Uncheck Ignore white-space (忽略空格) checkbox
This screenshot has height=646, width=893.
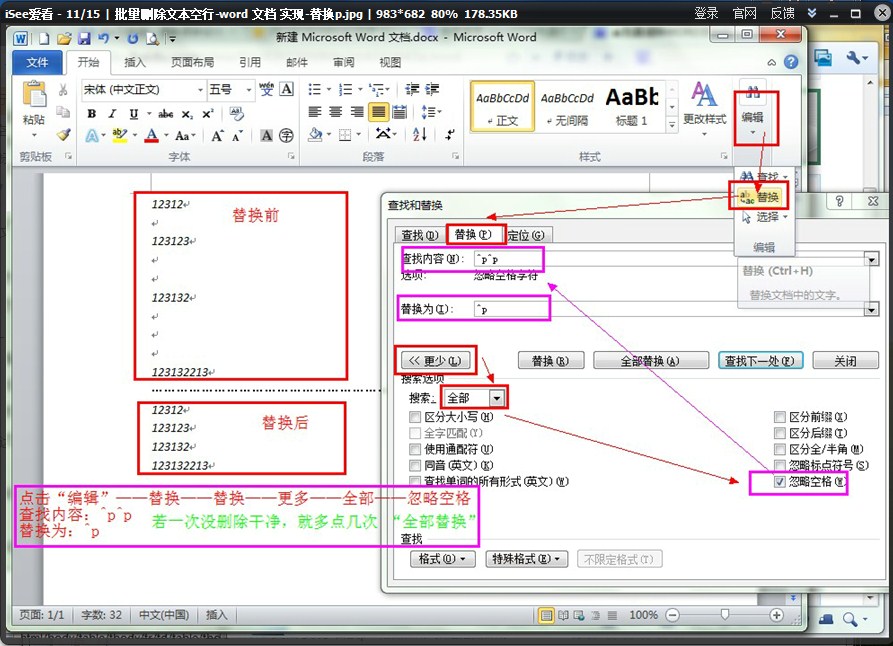point(780,482)
